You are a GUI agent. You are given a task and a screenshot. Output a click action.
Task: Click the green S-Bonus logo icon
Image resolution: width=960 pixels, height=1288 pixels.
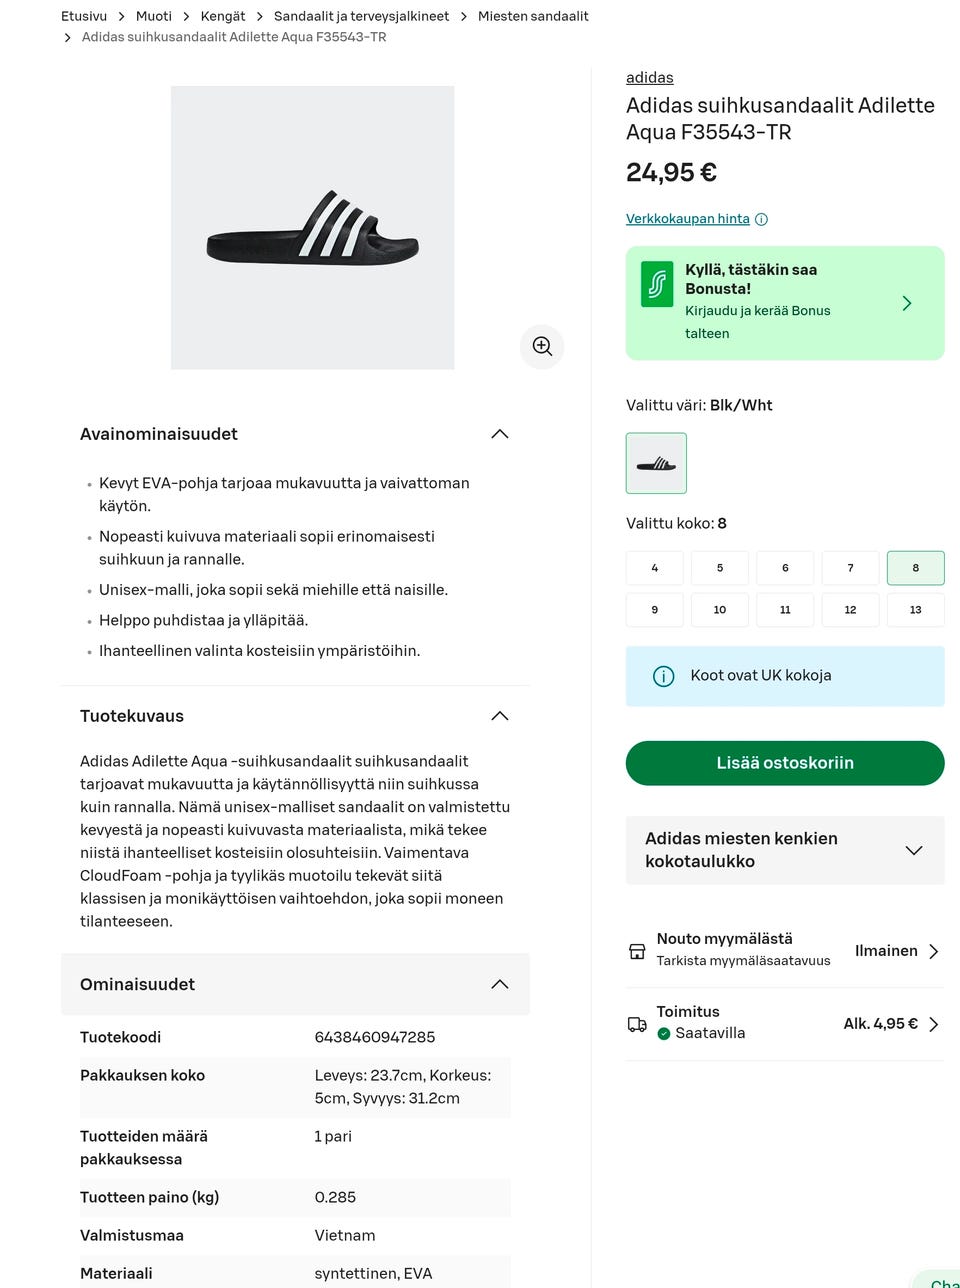coord(657,285)
